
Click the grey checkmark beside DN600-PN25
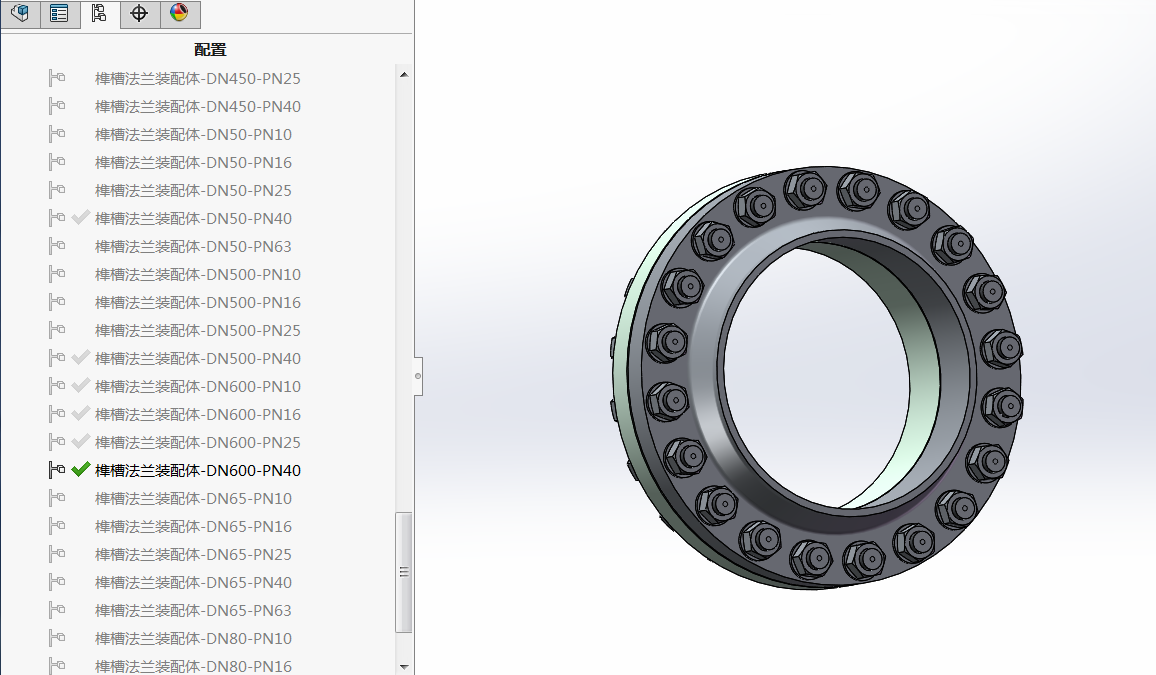tap(81, 441)
